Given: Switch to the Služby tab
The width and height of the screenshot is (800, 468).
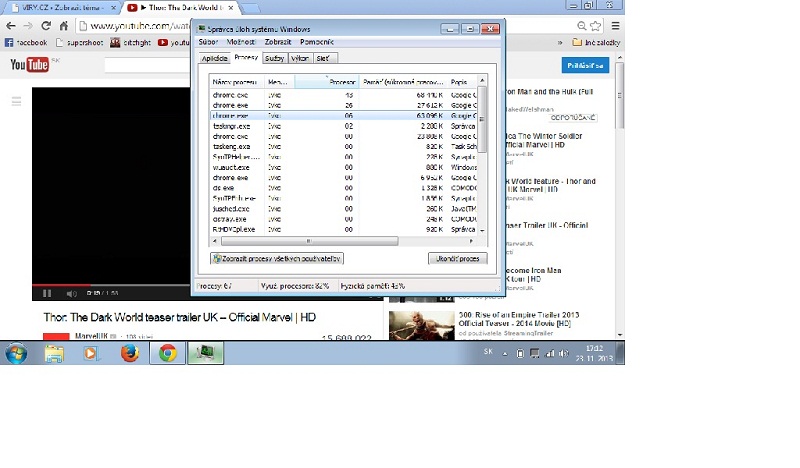Looking at the screenshot, I should (x=274, y=58).
